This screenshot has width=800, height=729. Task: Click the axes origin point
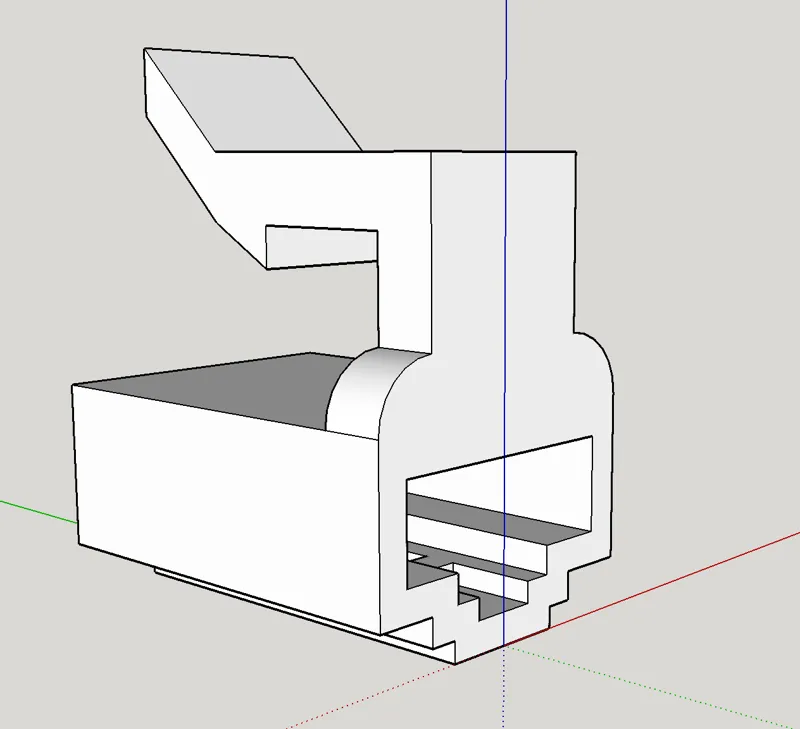[505, 646]
